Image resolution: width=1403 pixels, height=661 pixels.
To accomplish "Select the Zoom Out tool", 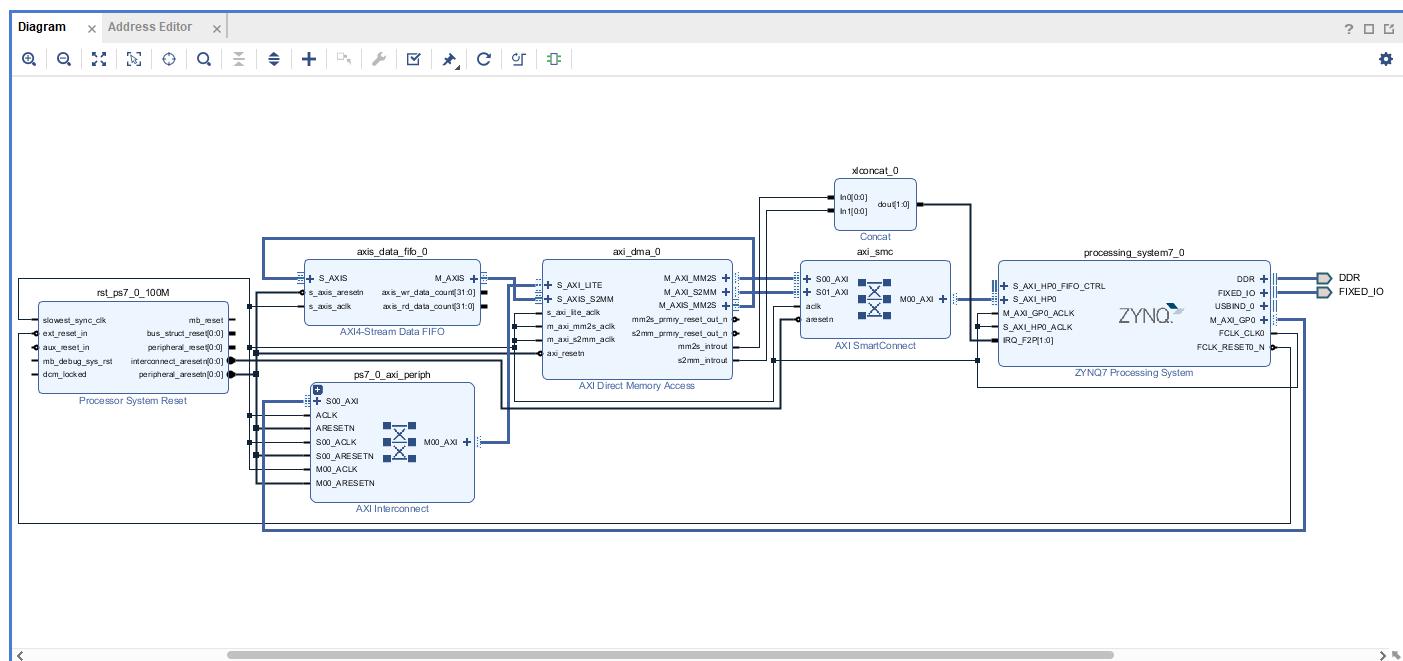I will point(62,59).
